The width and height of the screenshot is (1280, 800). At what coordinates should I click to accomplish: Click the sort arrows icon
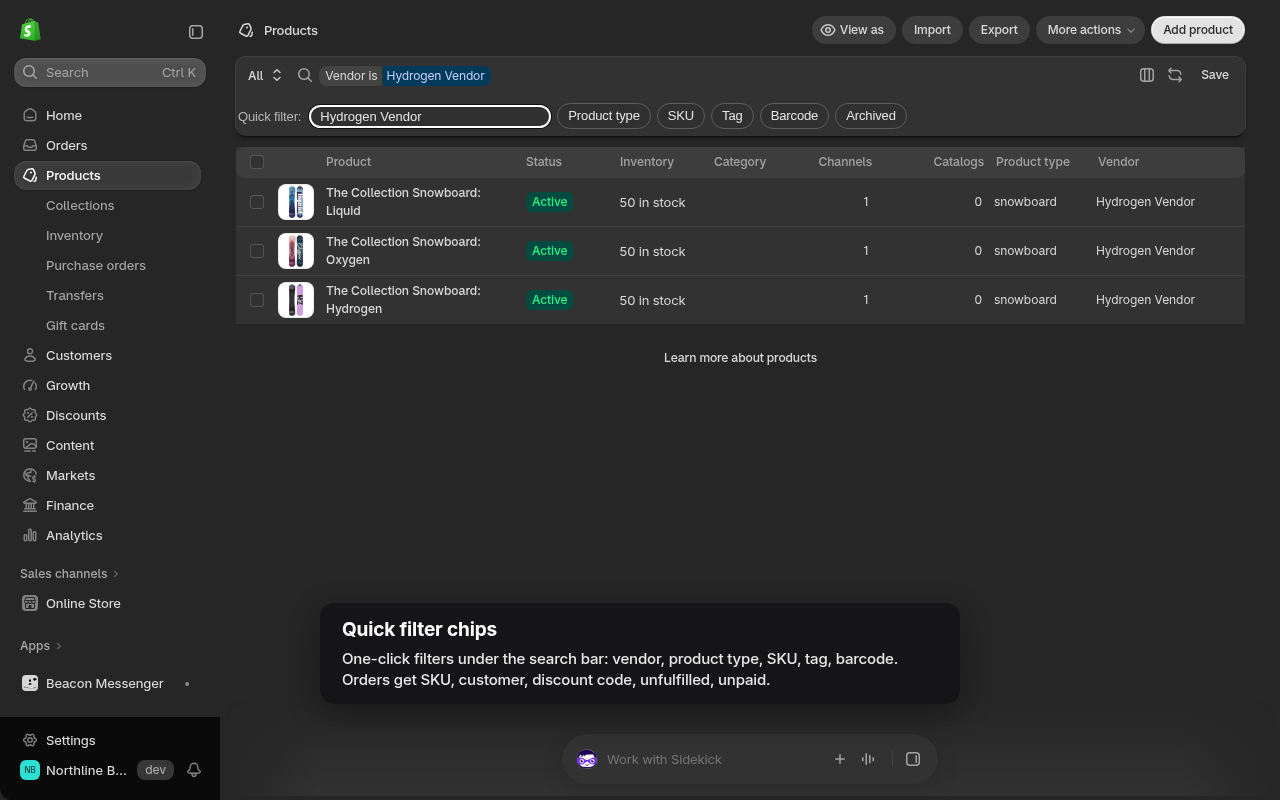pos(1175,75)
